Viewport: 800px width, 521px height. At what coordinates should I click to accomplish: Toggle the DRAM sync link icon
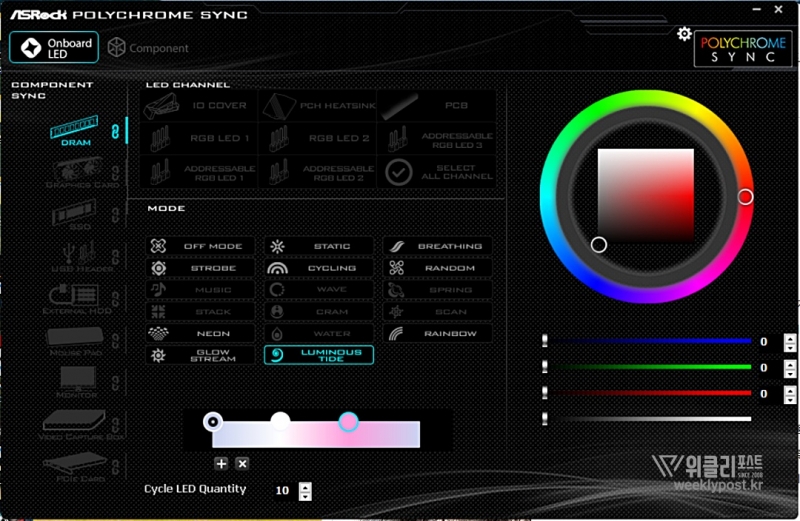tap(115, 131)
